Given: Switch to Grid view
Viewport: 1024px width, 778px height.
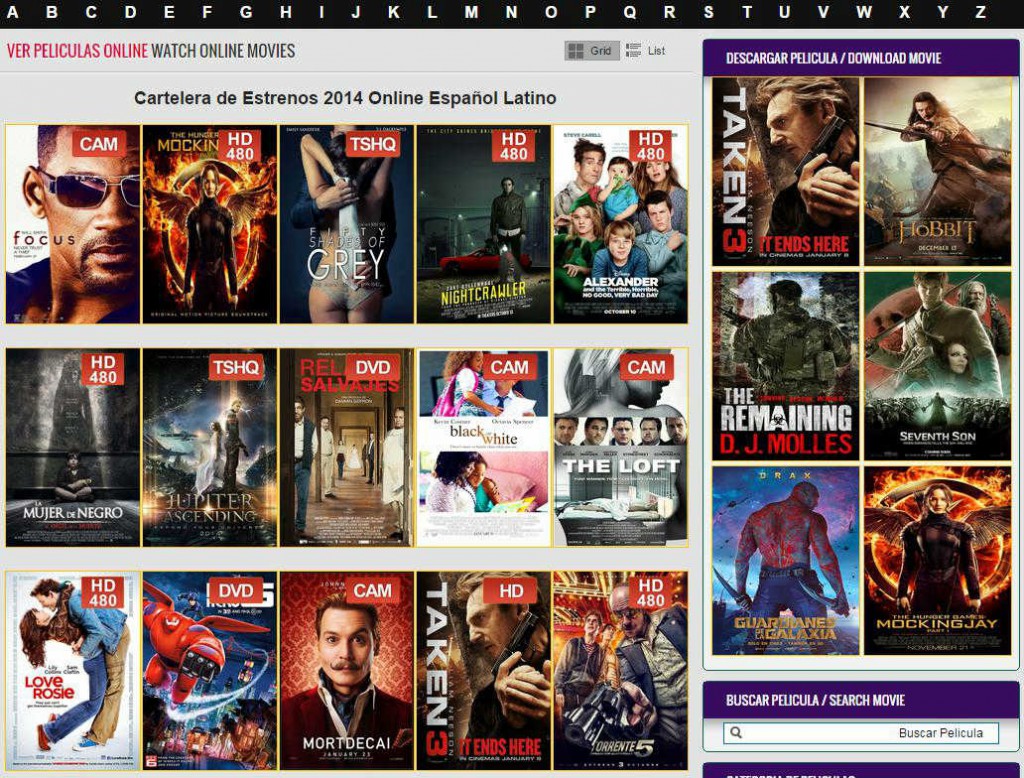Looking at the screenshot, I should click(x=592, y=50).
